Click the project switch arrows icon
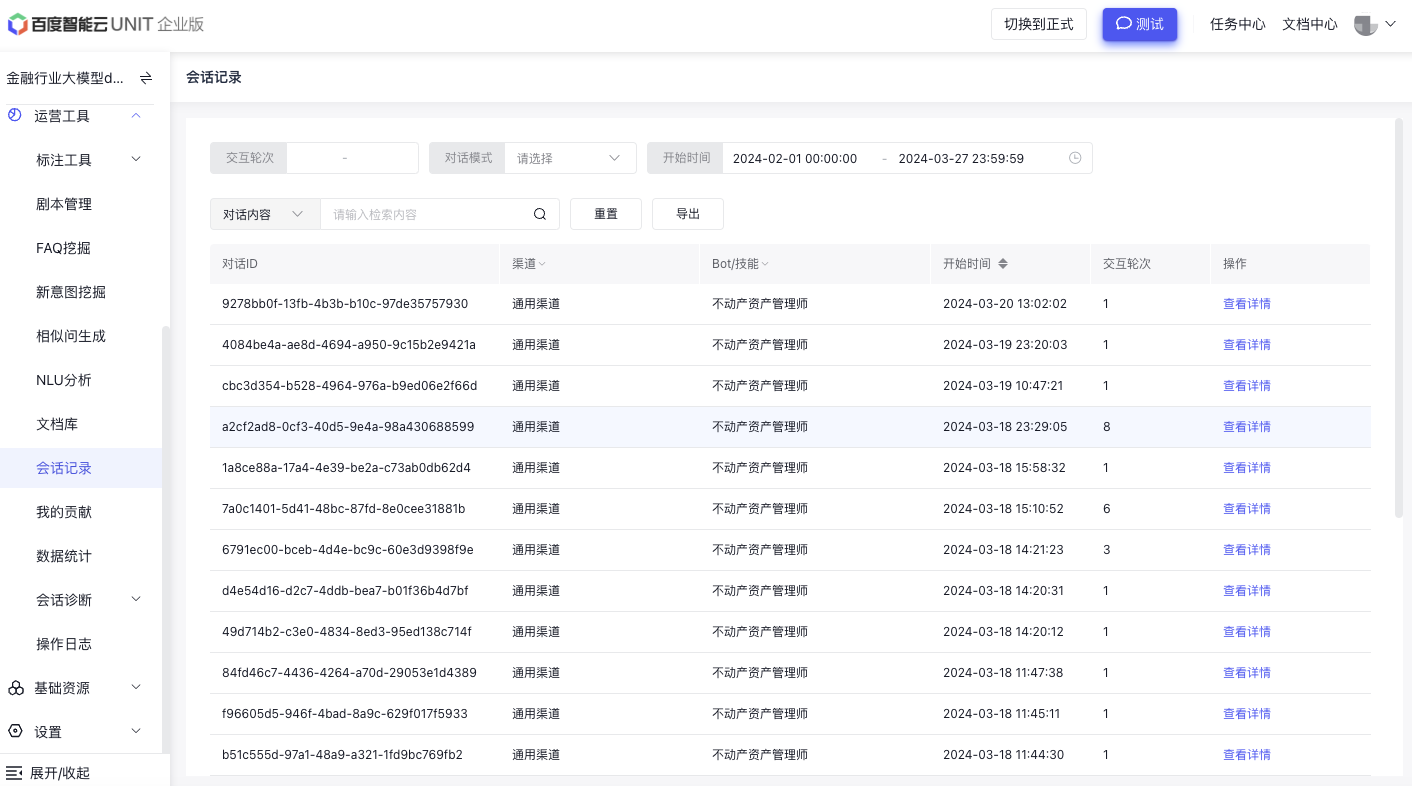The height and width of the screenshot is (786, 1412). [146, 77]
